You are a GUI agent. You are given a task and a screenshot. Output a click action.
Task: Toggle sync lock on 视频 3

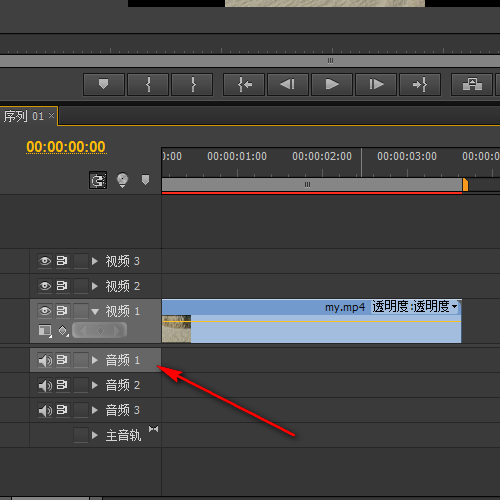pyautogui.click(x=62, y=261)
